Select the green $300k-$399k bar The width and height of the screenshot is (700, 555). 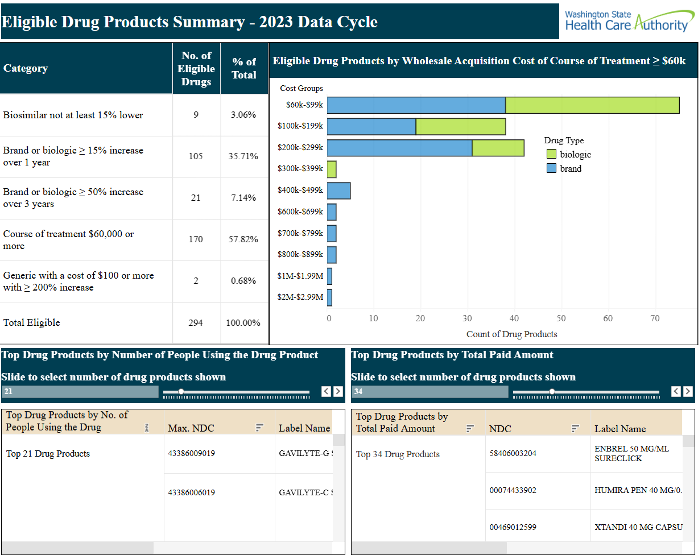coord(332,169)
